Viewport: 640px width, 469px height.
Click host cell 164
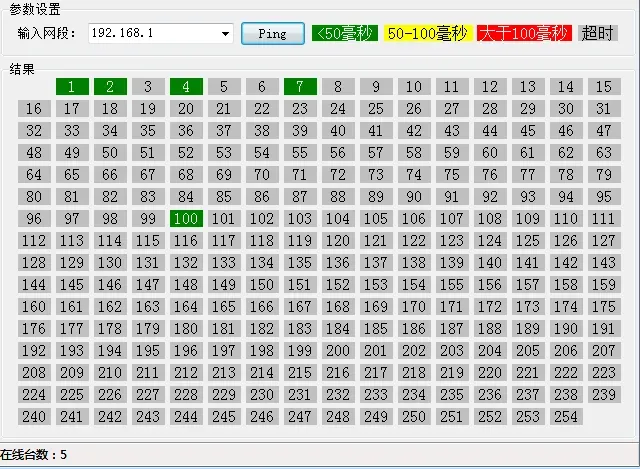point(186,307)
